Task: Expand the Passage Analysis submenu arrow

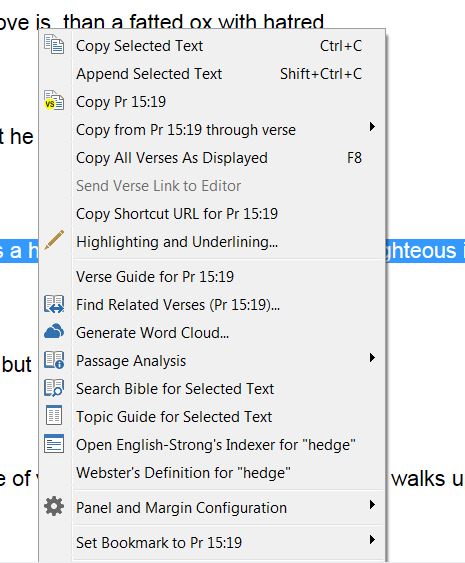Action: 372,358
